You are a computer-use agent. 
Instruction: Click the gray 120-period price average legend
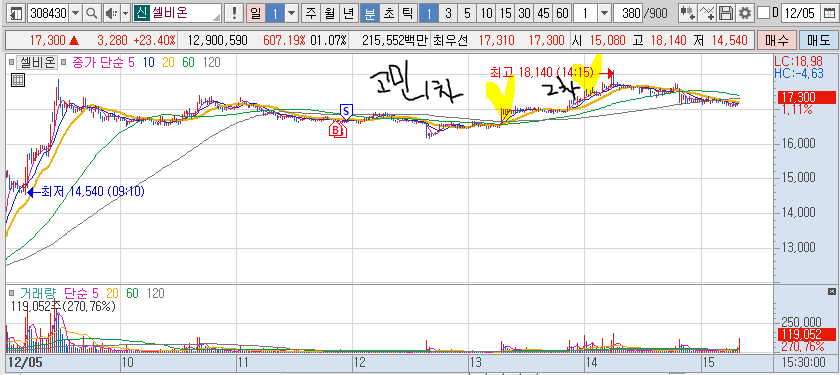point(211,63)
